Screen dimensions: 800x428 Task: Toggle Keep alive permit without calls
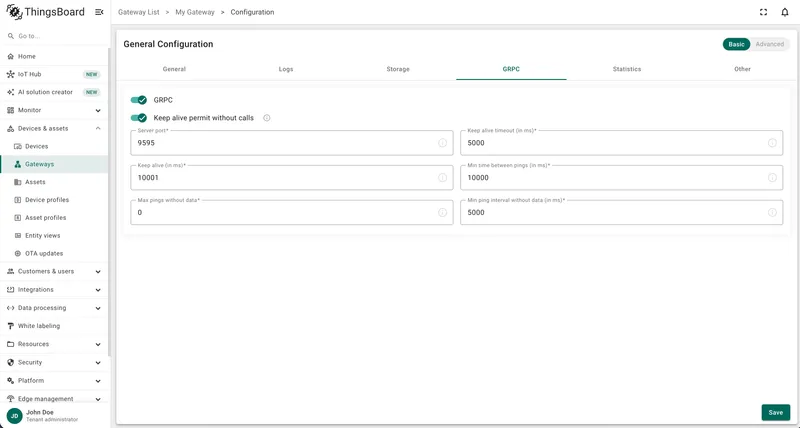tap(139, 118)
